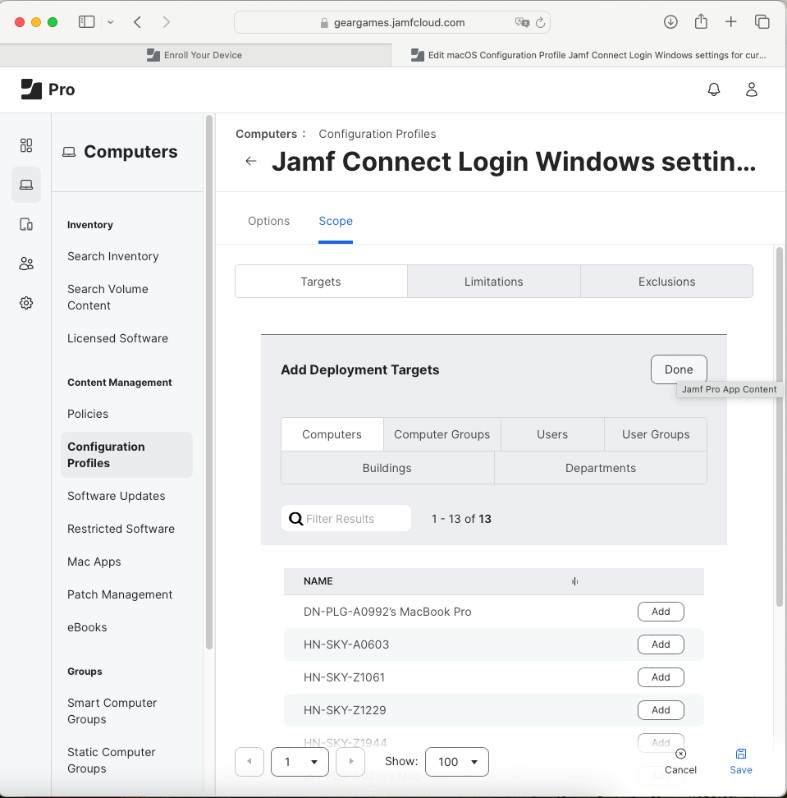Open the Users icon in left rail
This screenshot has width=787, height=798.
pyautogui.click(x=26, y=264)
